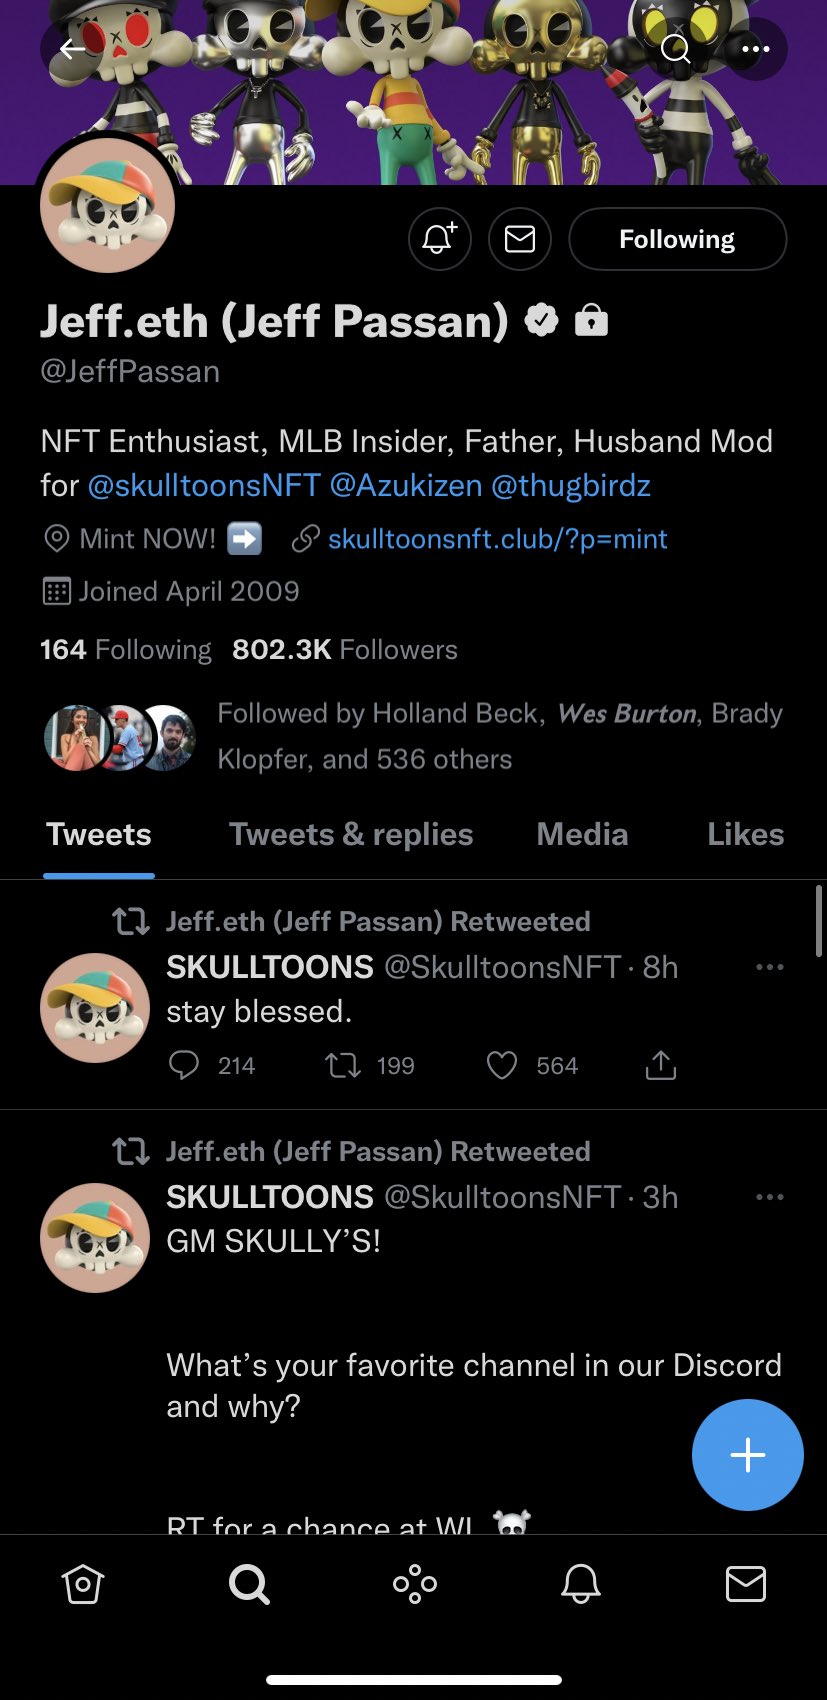View the 802.3K Followers list
The image size is (827, 1700).
pyautogui.click(x=344, y=650)
